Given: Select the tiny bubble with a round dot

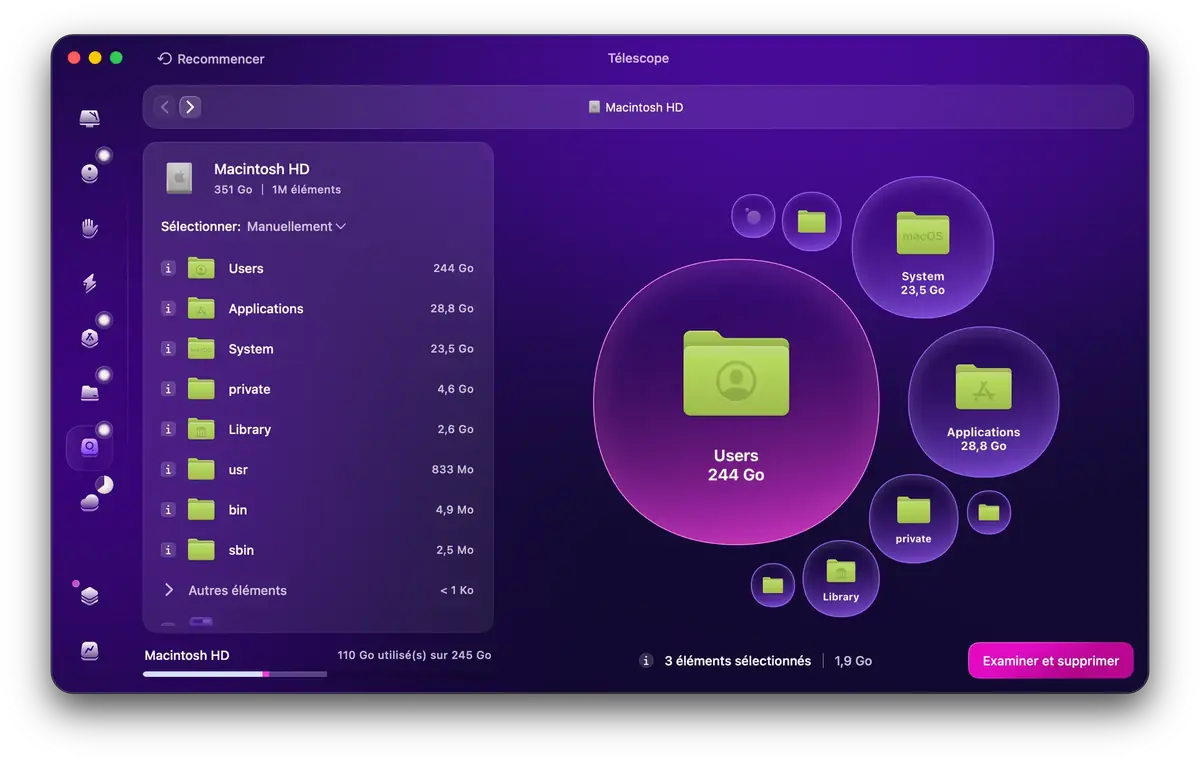Looking at the screenshot, I should pos(753,216).
